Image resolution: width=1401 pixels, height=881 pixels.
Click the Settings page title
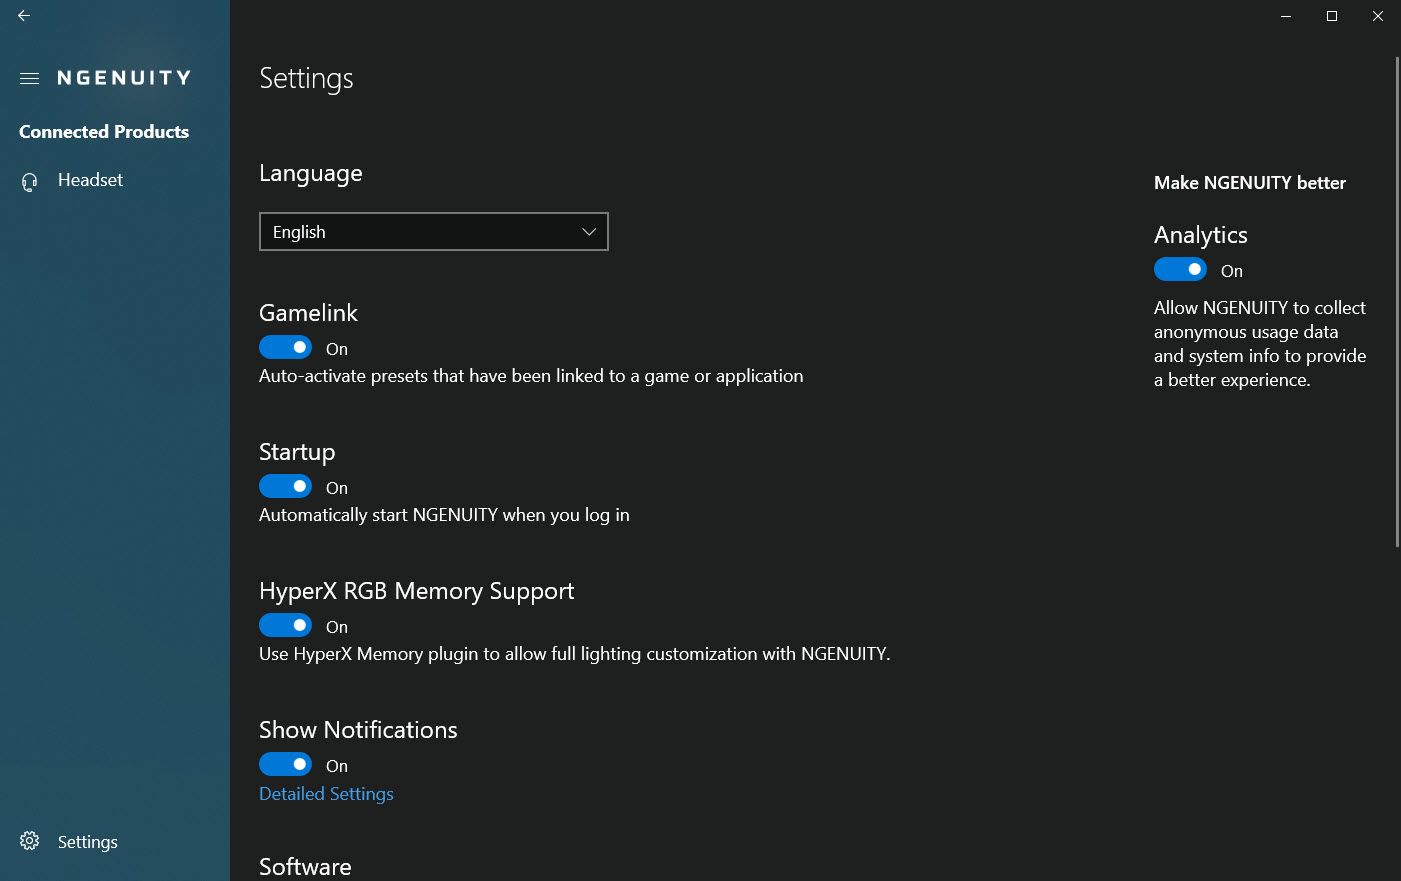[x=306, y=78]
